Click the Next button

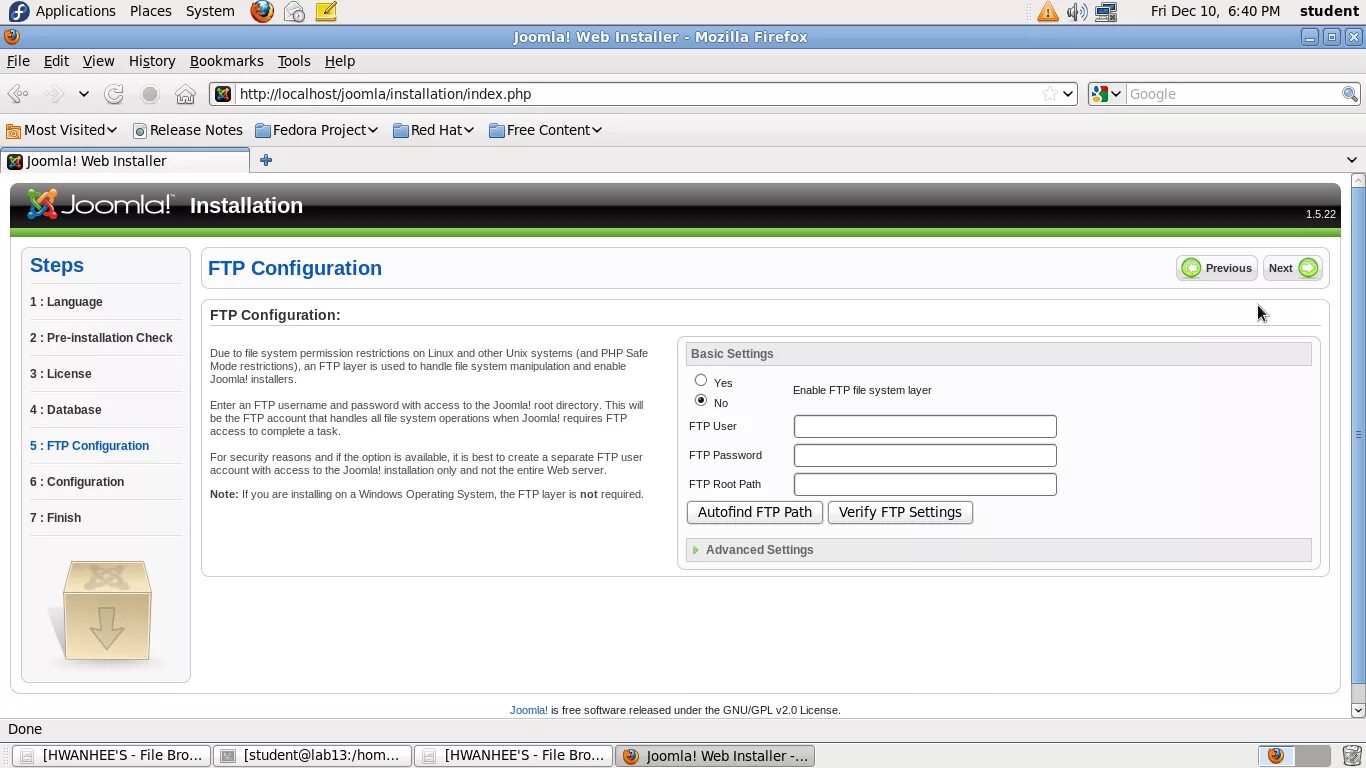coord(1293,268)
